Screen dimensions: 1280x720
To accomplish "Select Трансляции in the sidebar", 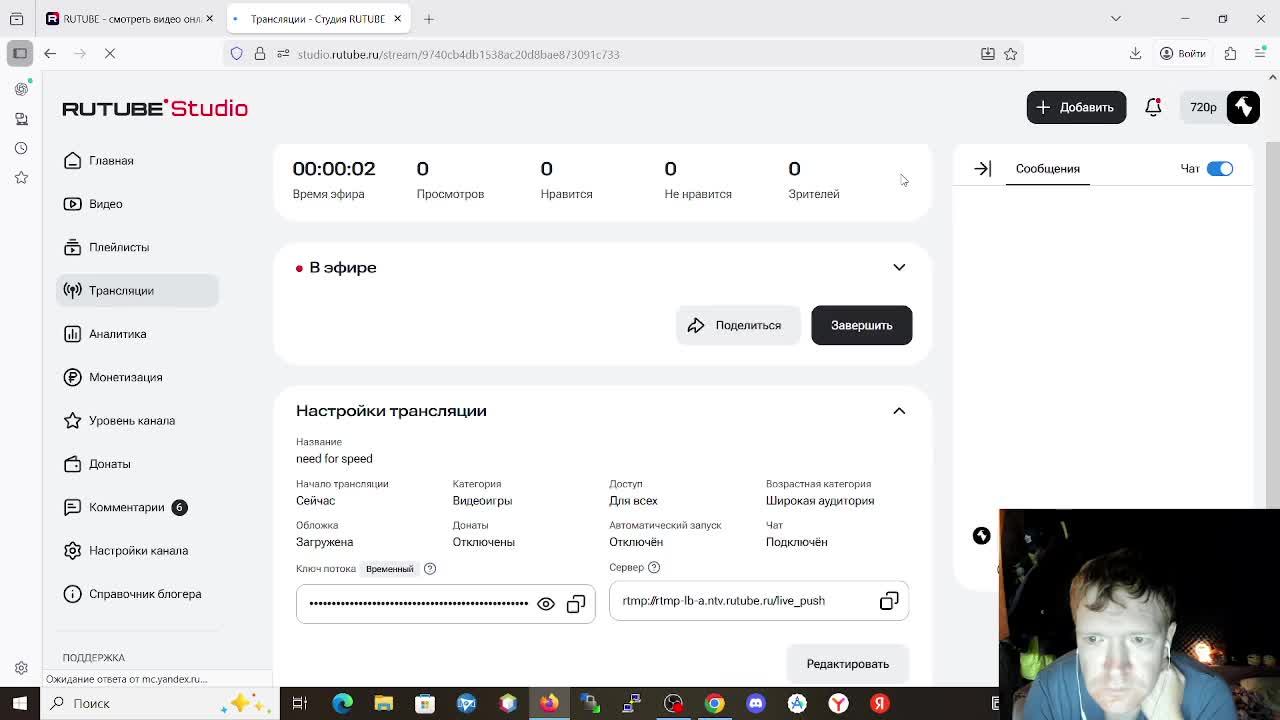I will click(137, 290).
